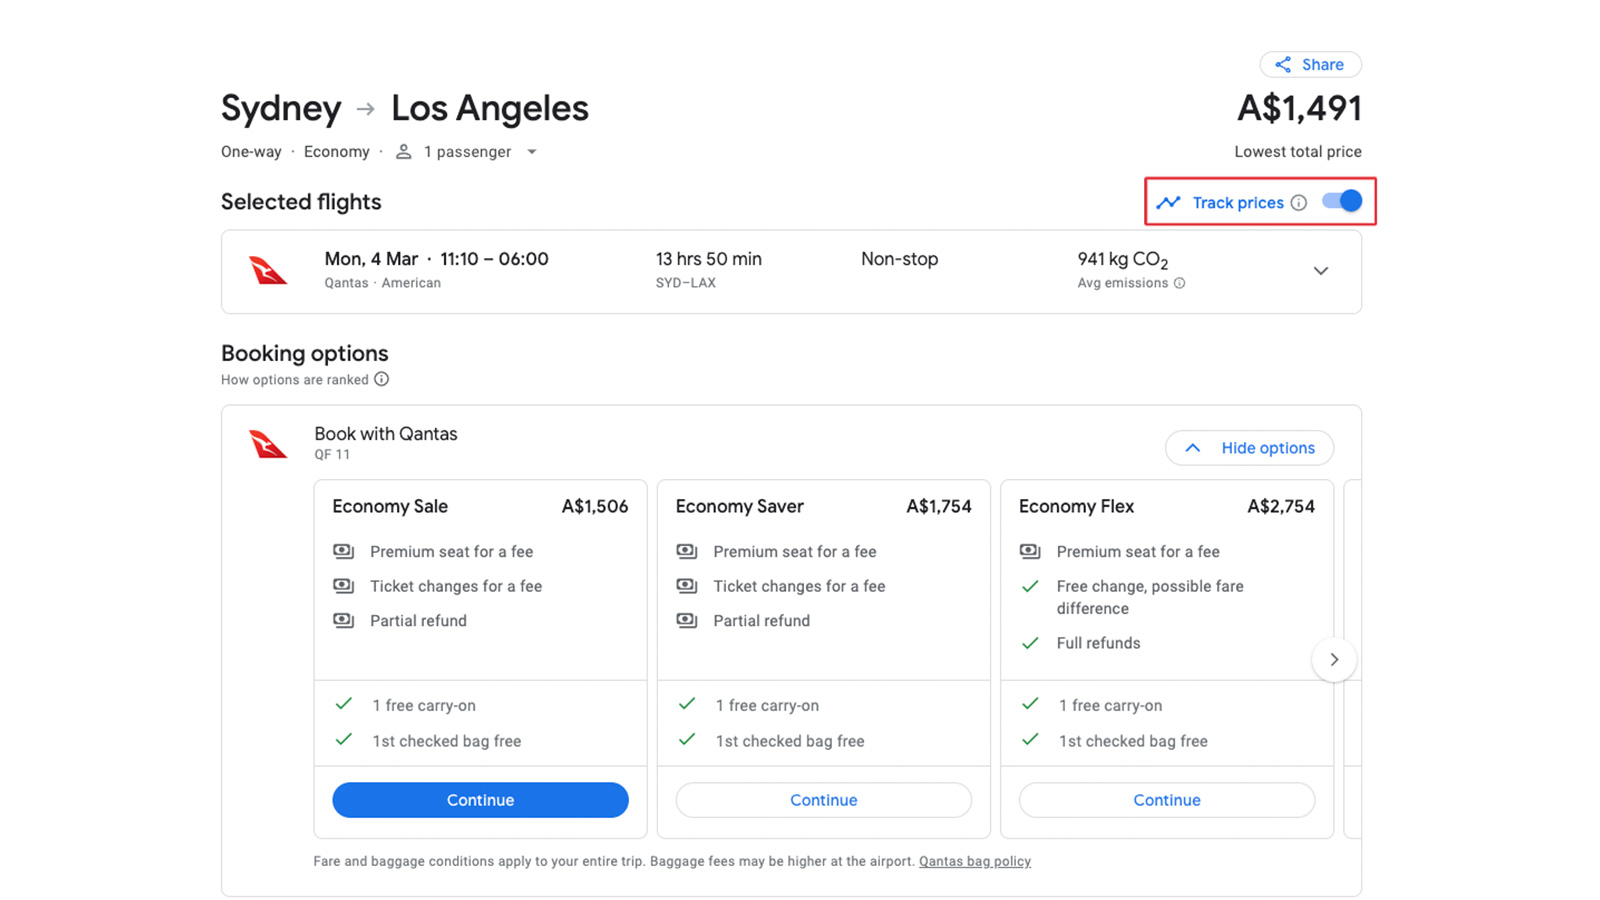Viewport: 1600px width, 900px height.
Task: Click the passenger person icon
Action: [403, 152]
